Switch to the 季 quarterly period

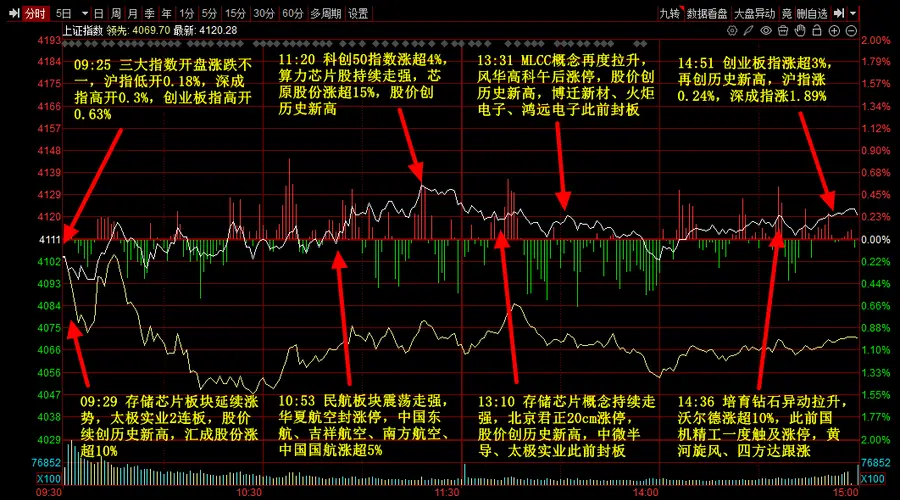click(150, 13)
